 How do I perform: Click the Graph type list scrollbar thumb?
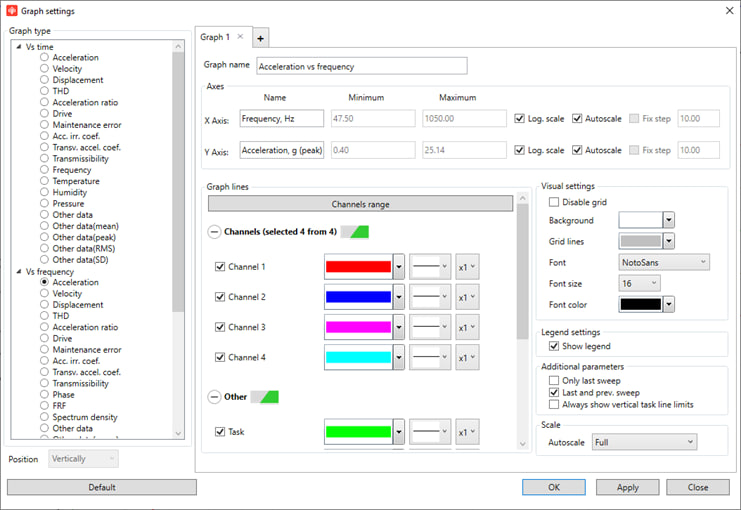(x=178, y=182)
